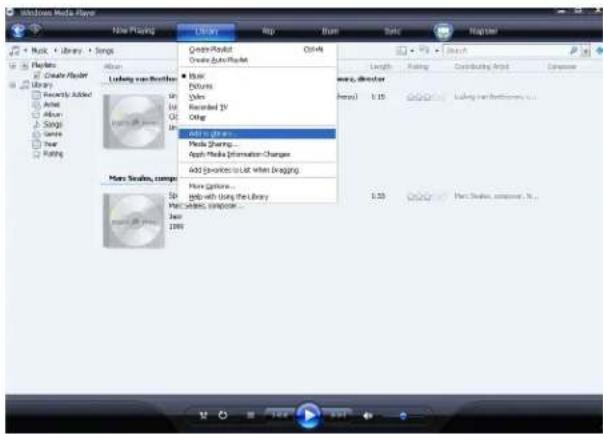603x434 pixels.
Task: Sort by the Rating column header
Action: 418,67
